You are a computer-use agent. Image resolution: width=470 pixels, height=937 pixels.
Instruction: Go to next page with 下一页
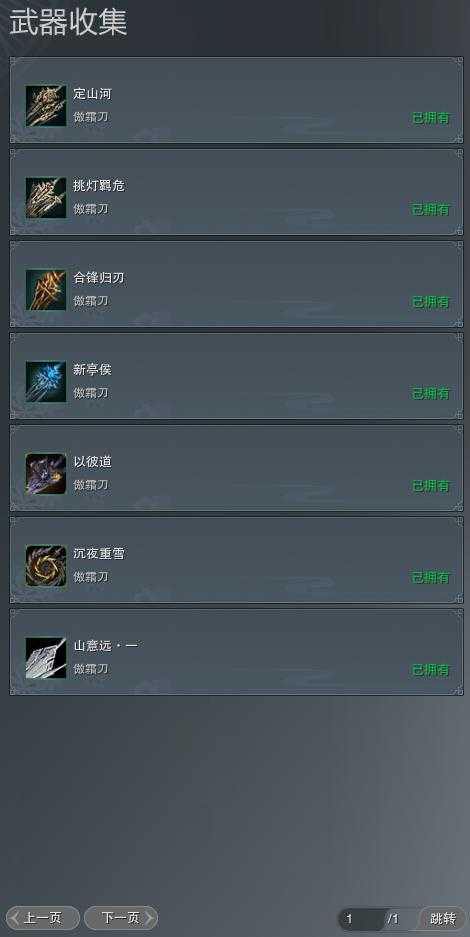click(121, 918)
